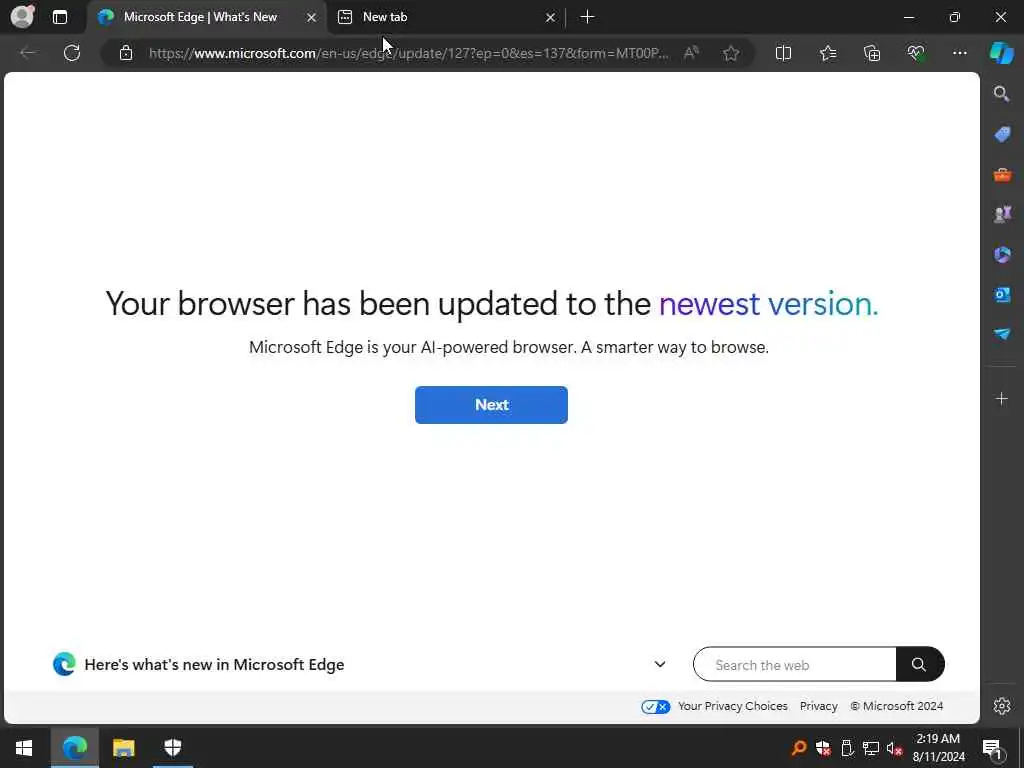Screen dimensions: 1024x768
Task: Click the Search the web field
Action: [795, 665]
